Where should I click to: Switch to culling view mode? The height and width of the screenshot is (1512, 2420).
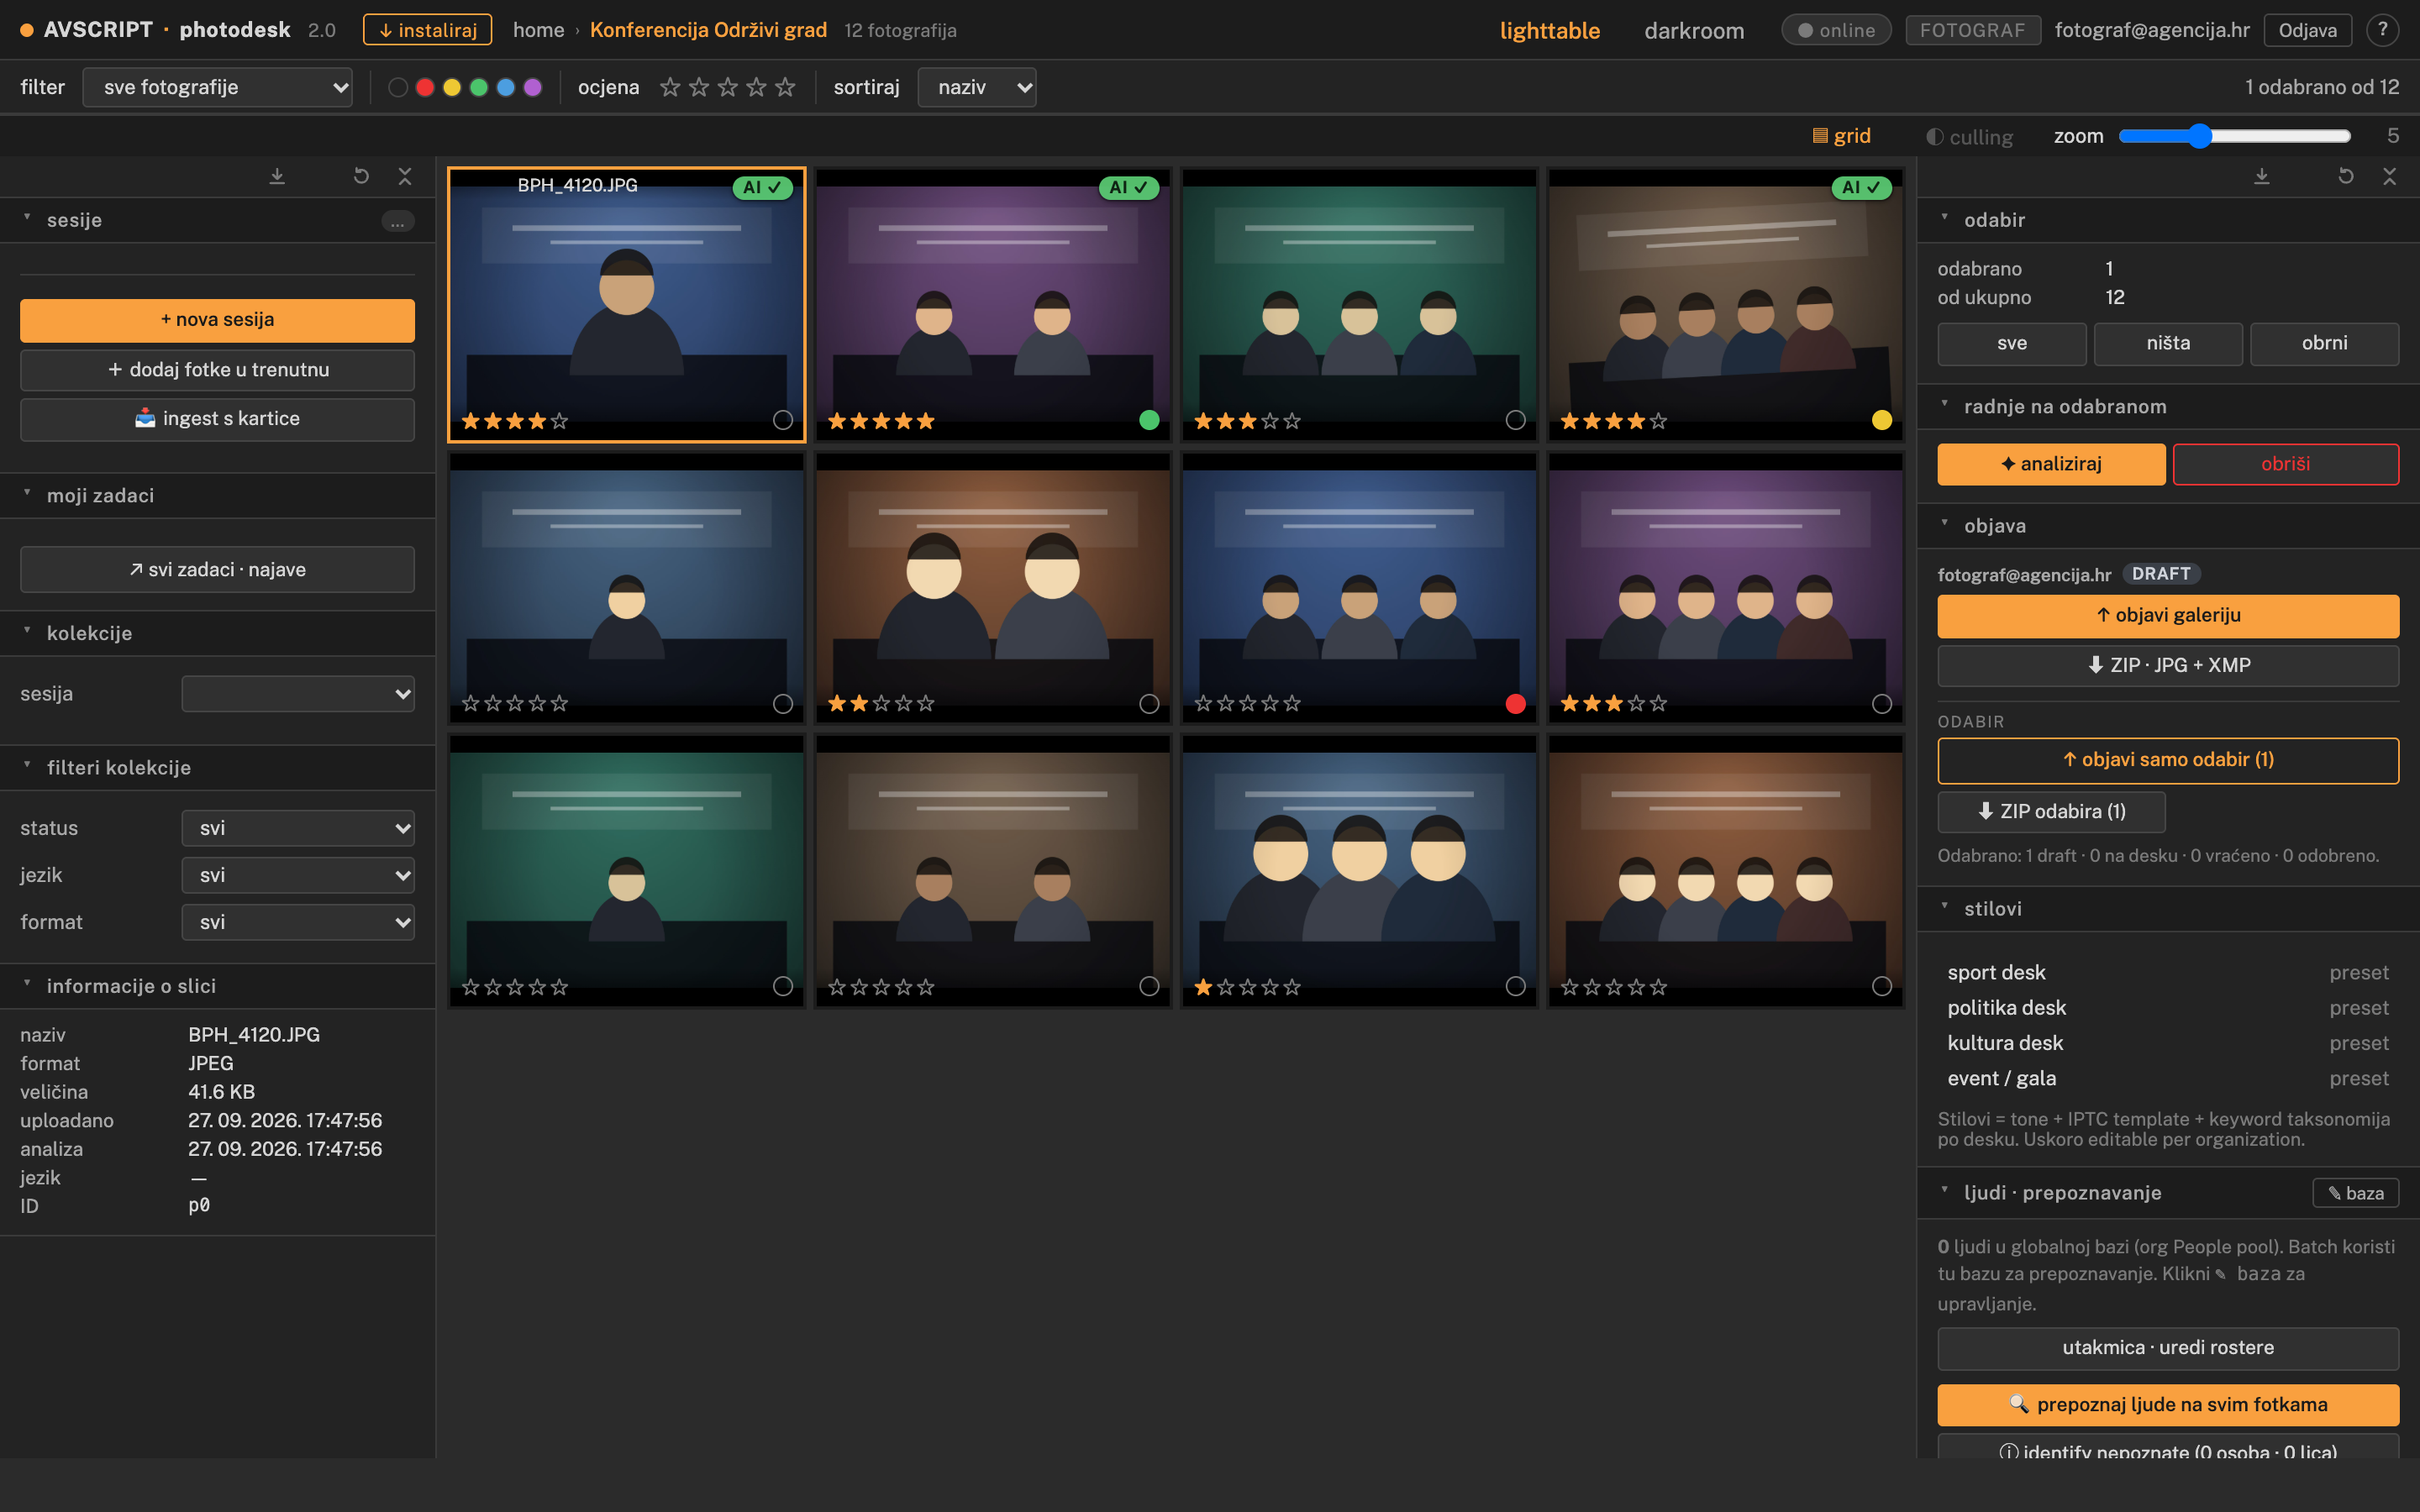point(1969,137)
